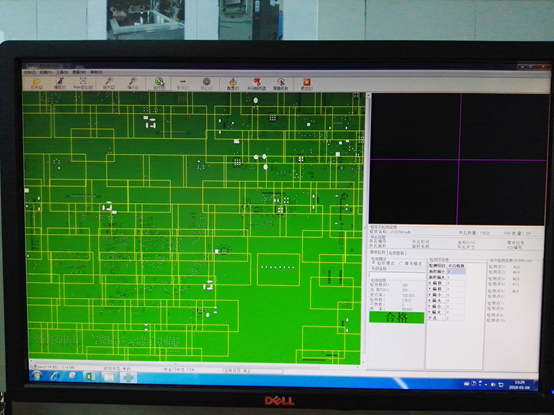Screen dimensions: 554x415
Task: Click the second magnifier Zoom Out icon
Action: pyautogui.click(x=133, y=84)
